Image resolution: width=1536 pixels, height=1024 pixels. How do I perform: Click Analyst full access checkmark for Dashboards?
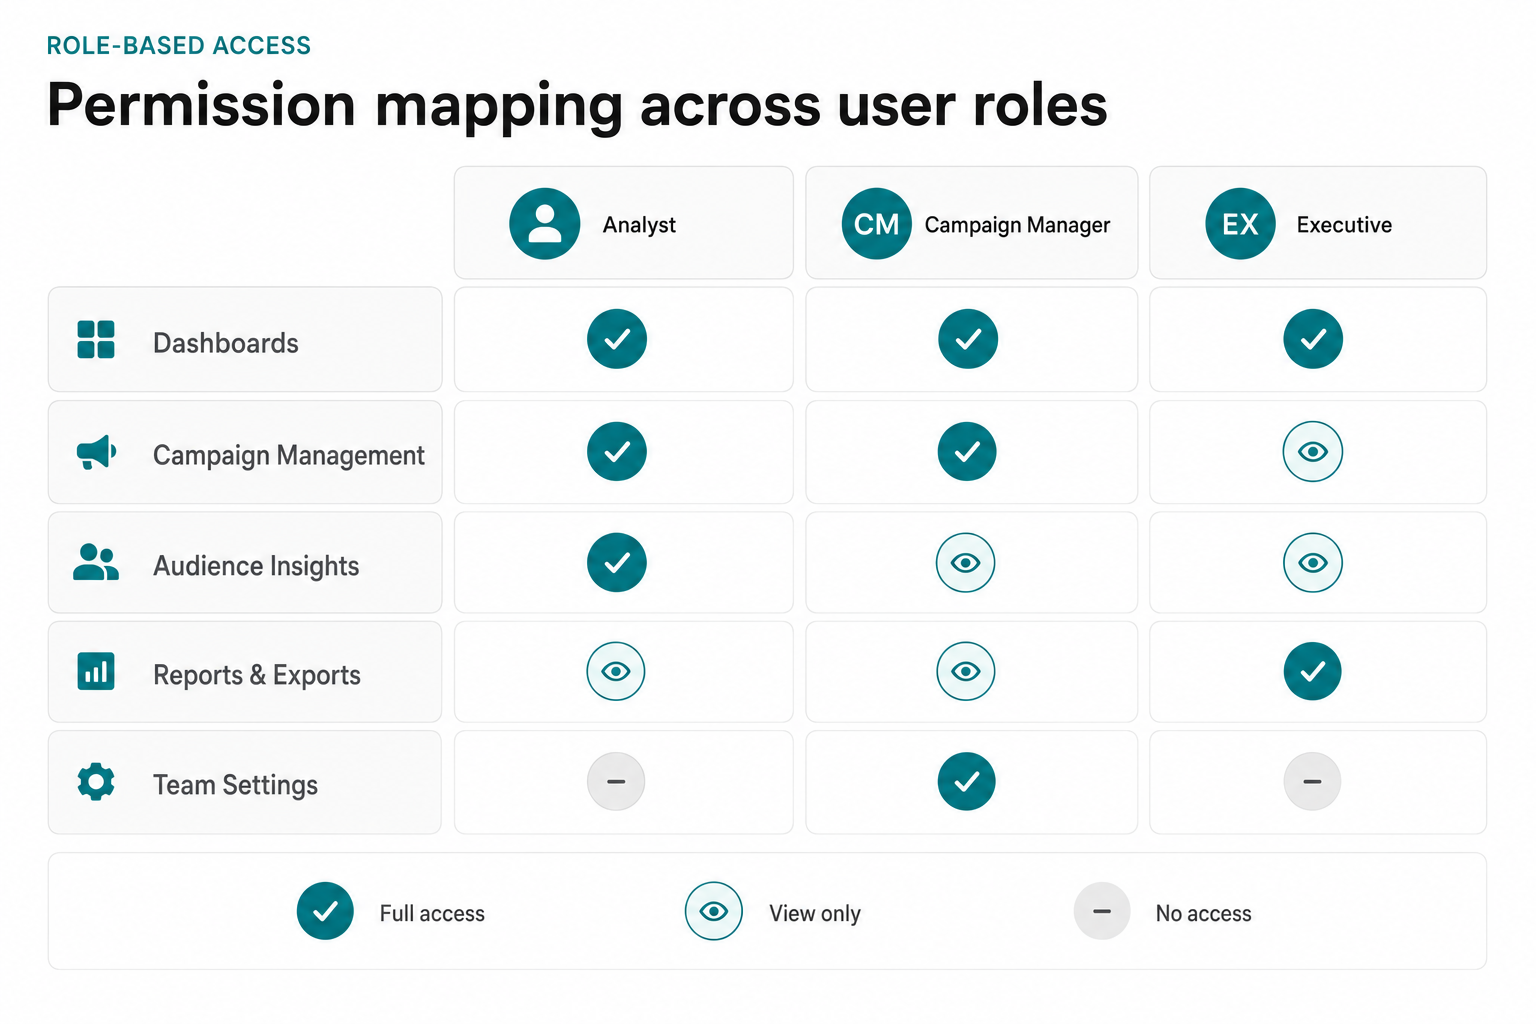[617, 339]
